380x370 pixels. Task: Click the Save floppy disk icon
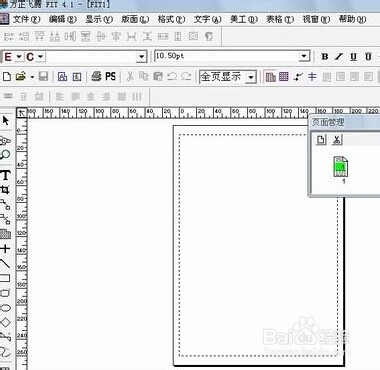pyautogui.click(x=43, y=77)
